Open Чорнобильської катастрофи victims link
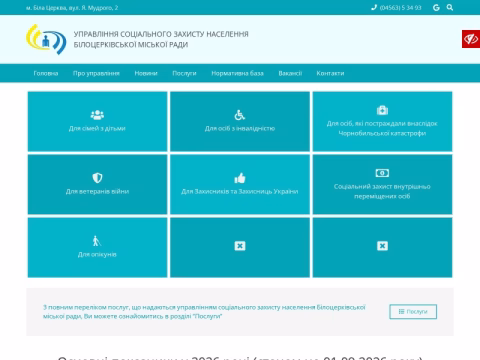This screenshot has width=480, height=360. (382, 128)
